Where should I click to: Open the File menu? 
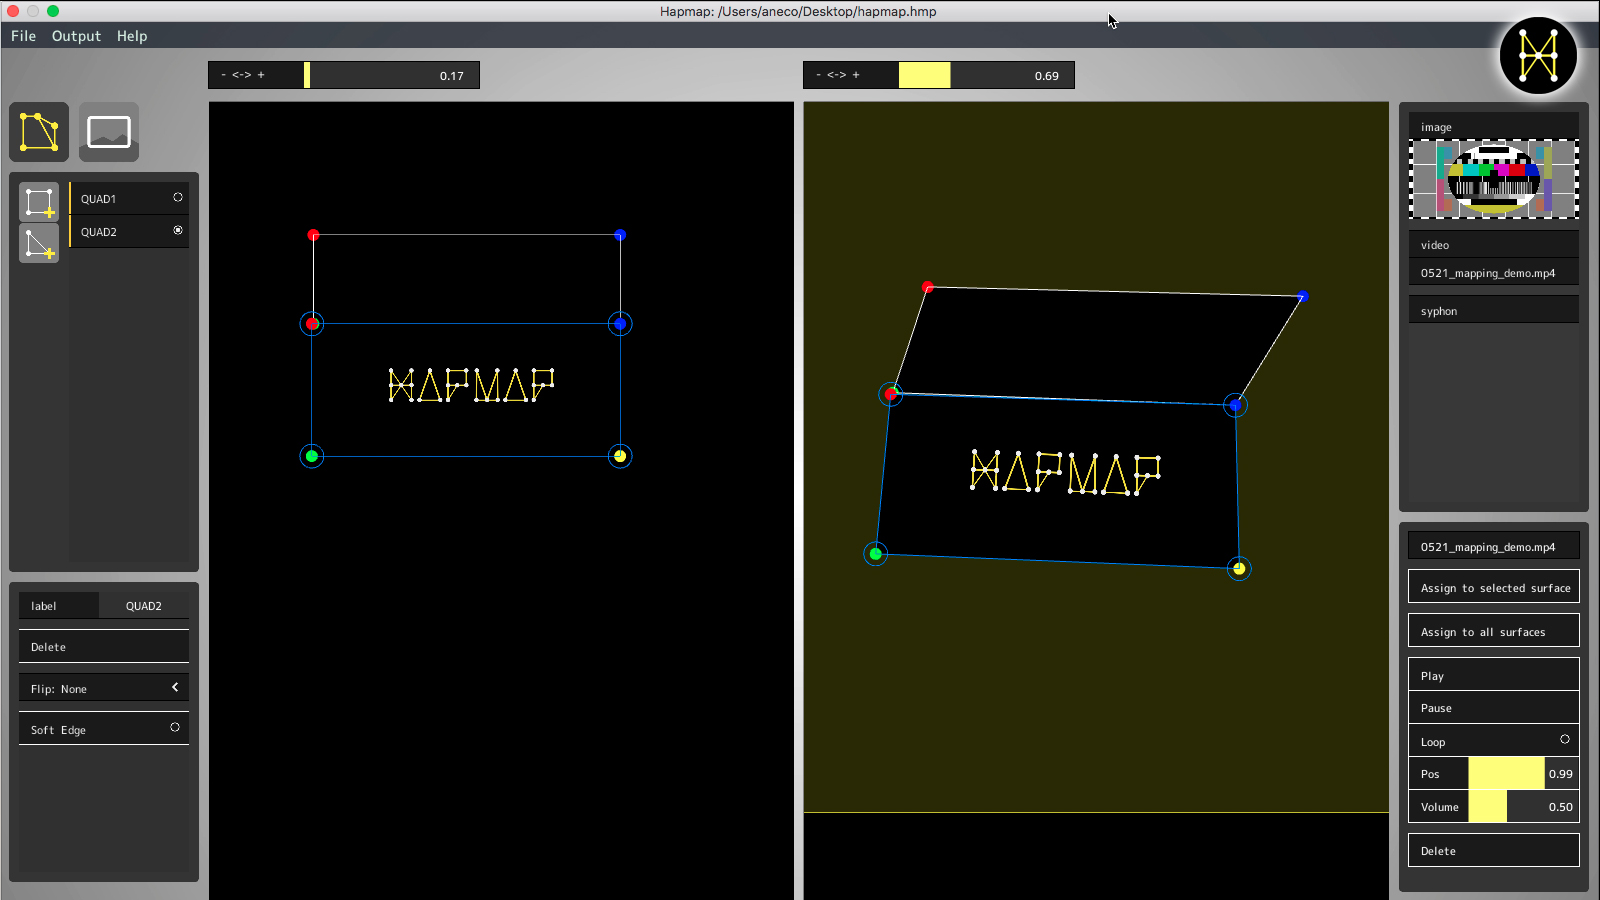tap(23, 36)
